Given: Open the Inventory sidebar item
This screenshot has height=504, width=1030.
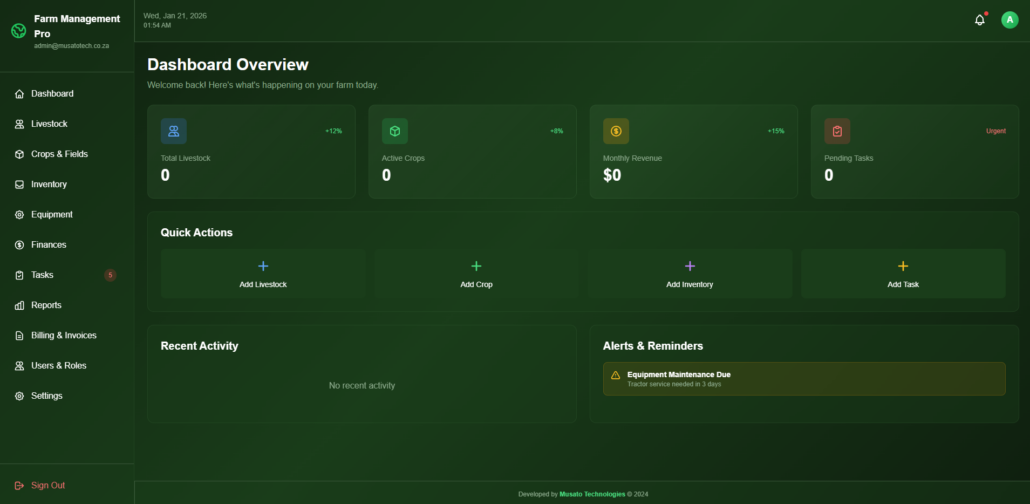Looking at the screenshot, I should point(49,184).
